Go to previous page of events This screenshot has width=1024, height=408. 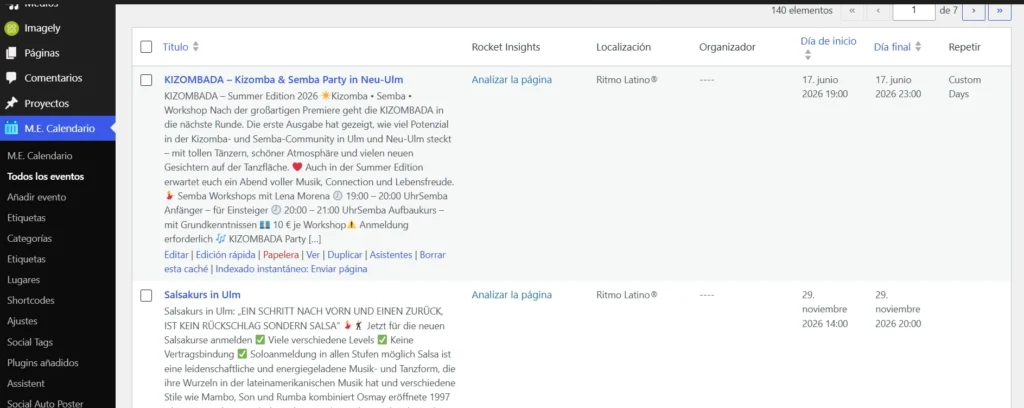pyautogui.click(x=878, y=10)
